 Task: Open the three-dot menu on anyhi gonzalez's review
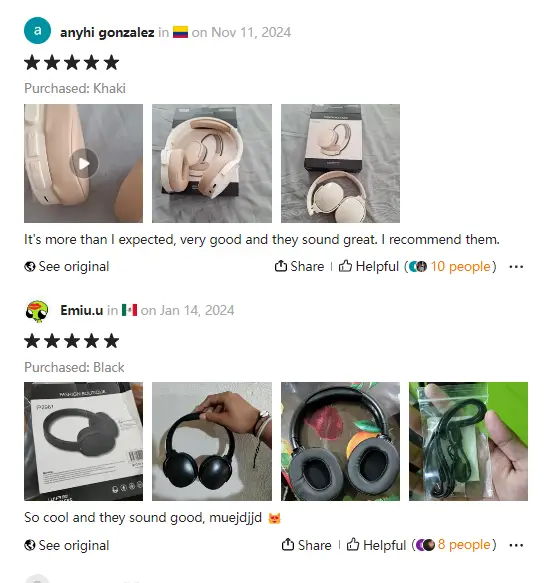point(516,267)
